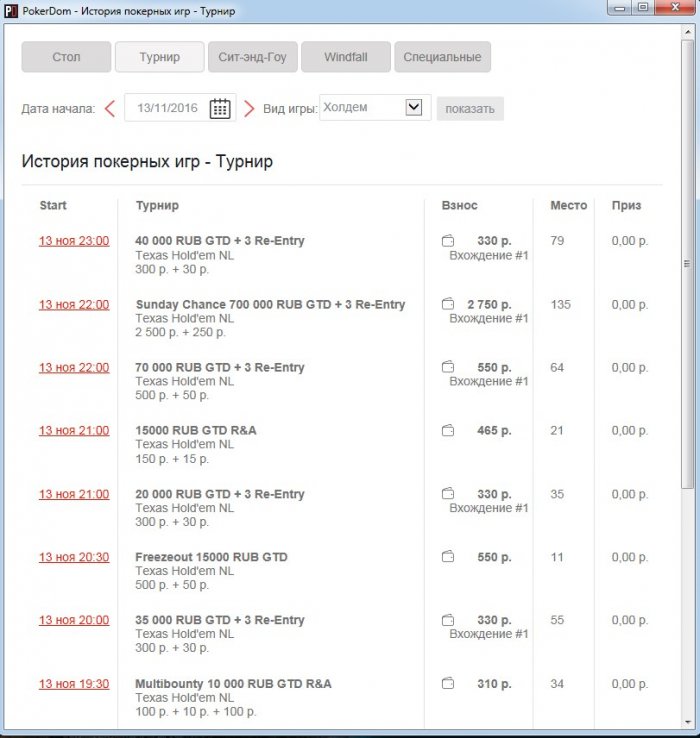Open the calendar date picker icon
Screen dimensions: 700x738
point(220,109)
